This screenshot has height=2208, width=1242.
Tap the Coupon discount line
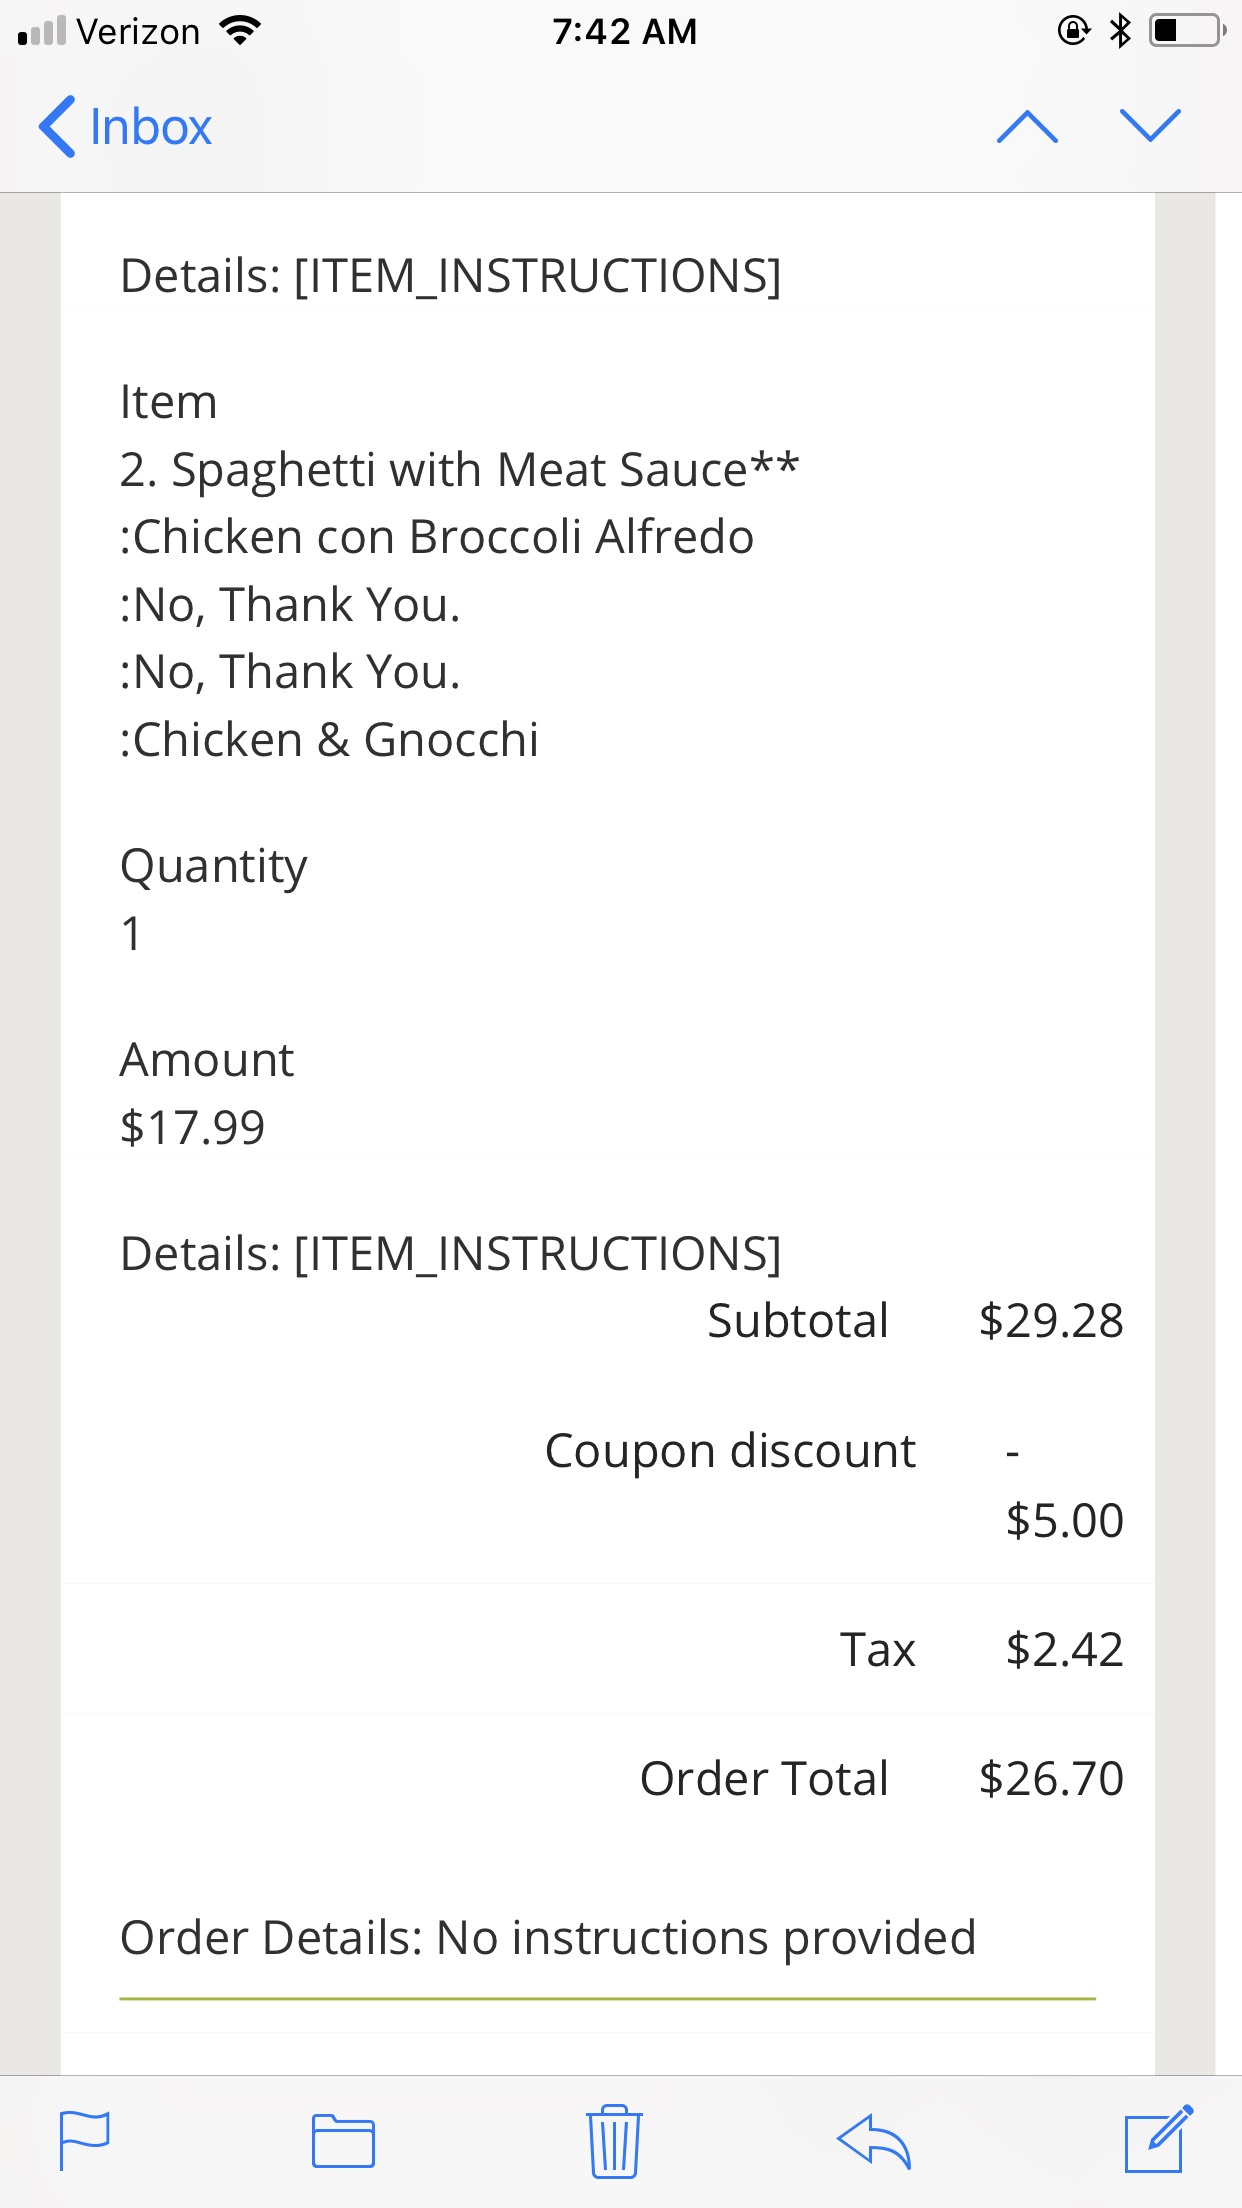point(730,1451)
